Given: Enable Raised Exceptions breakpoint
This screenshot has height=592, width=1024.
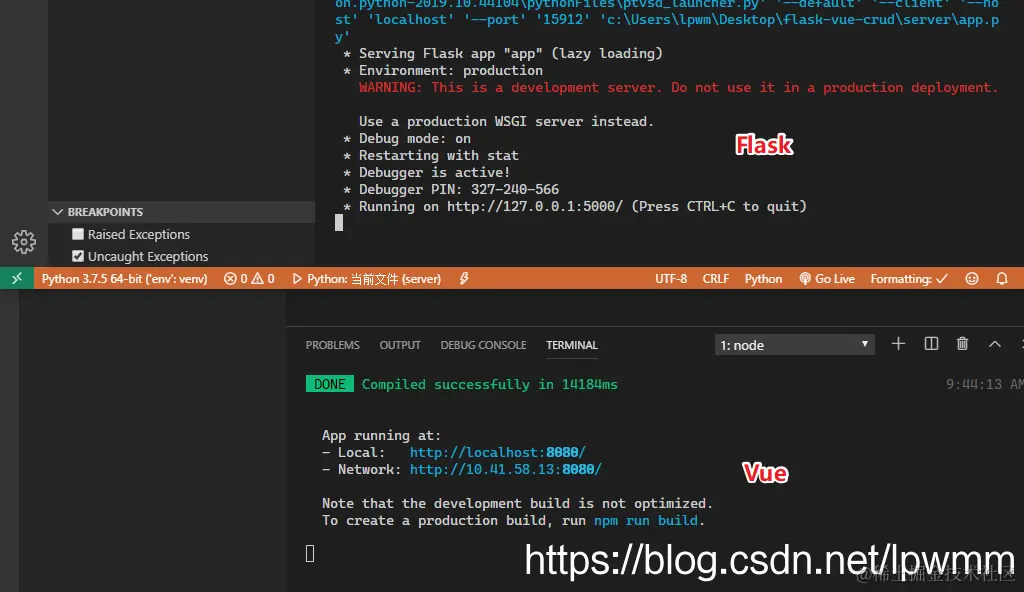Looking at the screenshot, I should (78, 234).
